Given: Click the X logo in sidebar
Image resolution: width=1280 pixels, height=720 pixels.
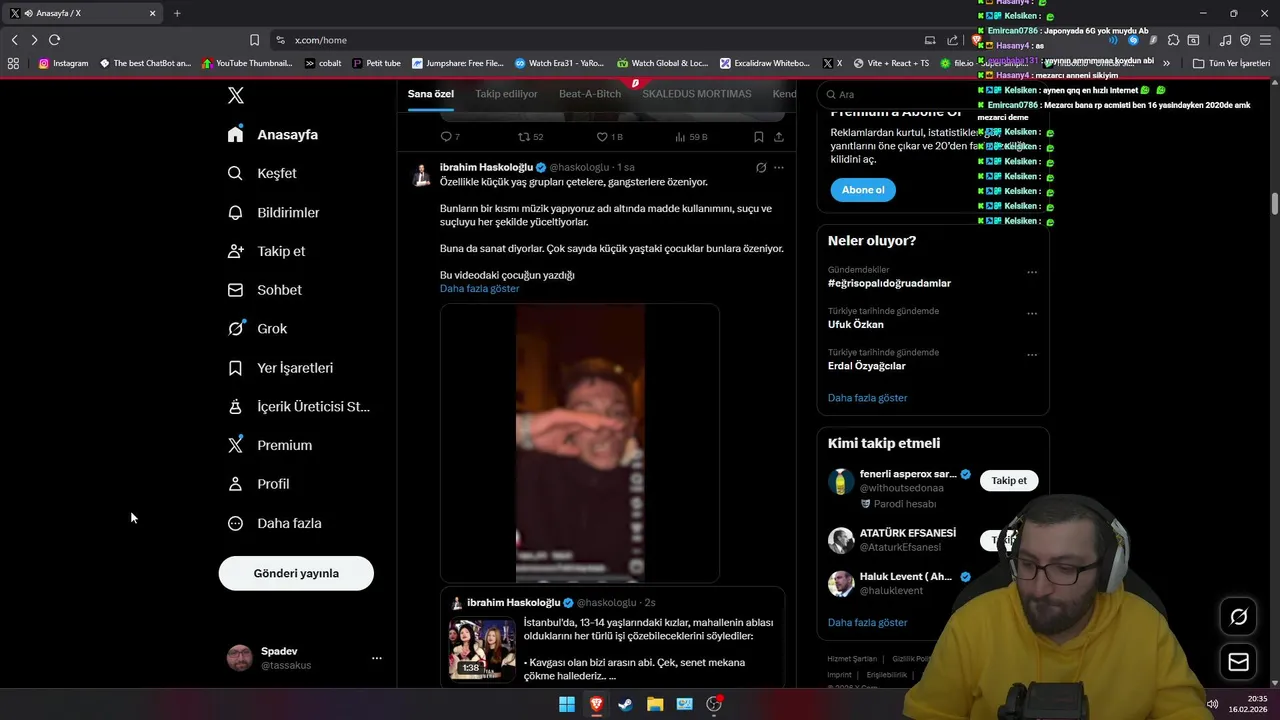Looking at the screenshot, I should [235, 95].
